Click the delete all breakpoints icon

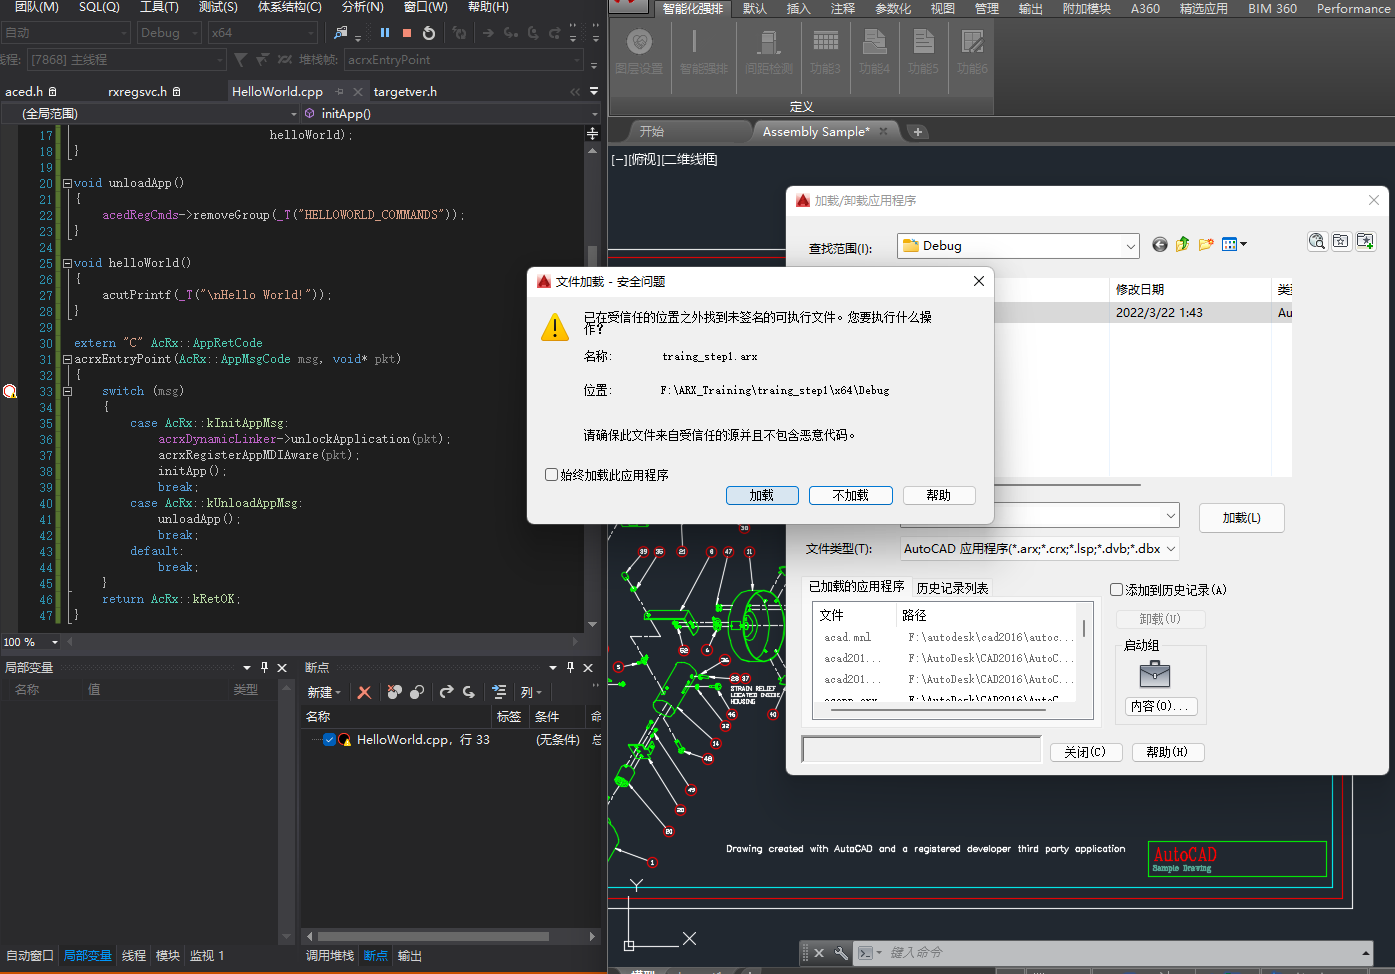coord(394,692)
